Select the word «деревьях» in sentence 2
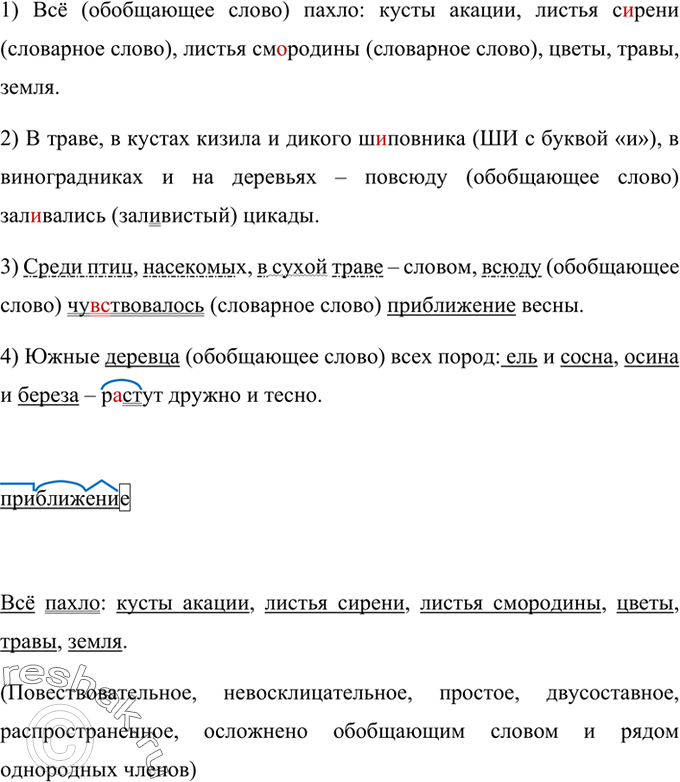680x782 pixels. (274, 178)
